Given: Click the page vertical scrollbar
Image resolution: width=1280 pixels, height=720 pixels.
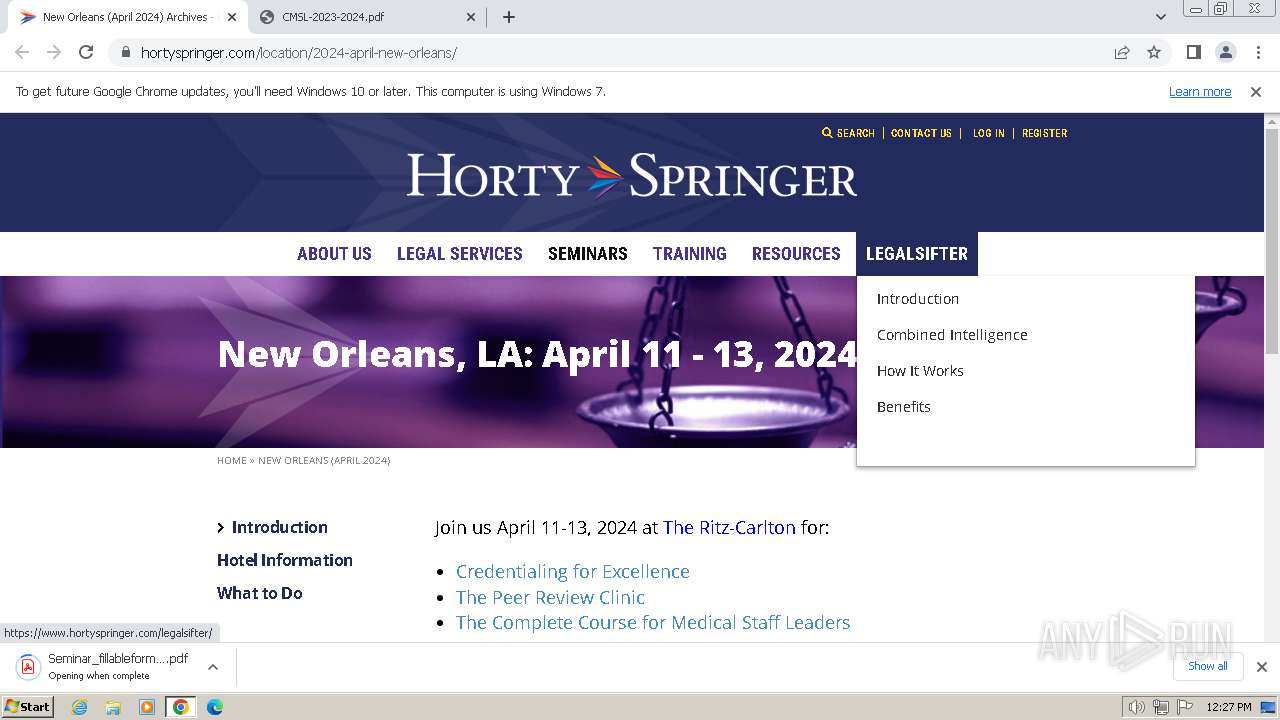Looking at the screenshot, I should [x=1272, y=240].
